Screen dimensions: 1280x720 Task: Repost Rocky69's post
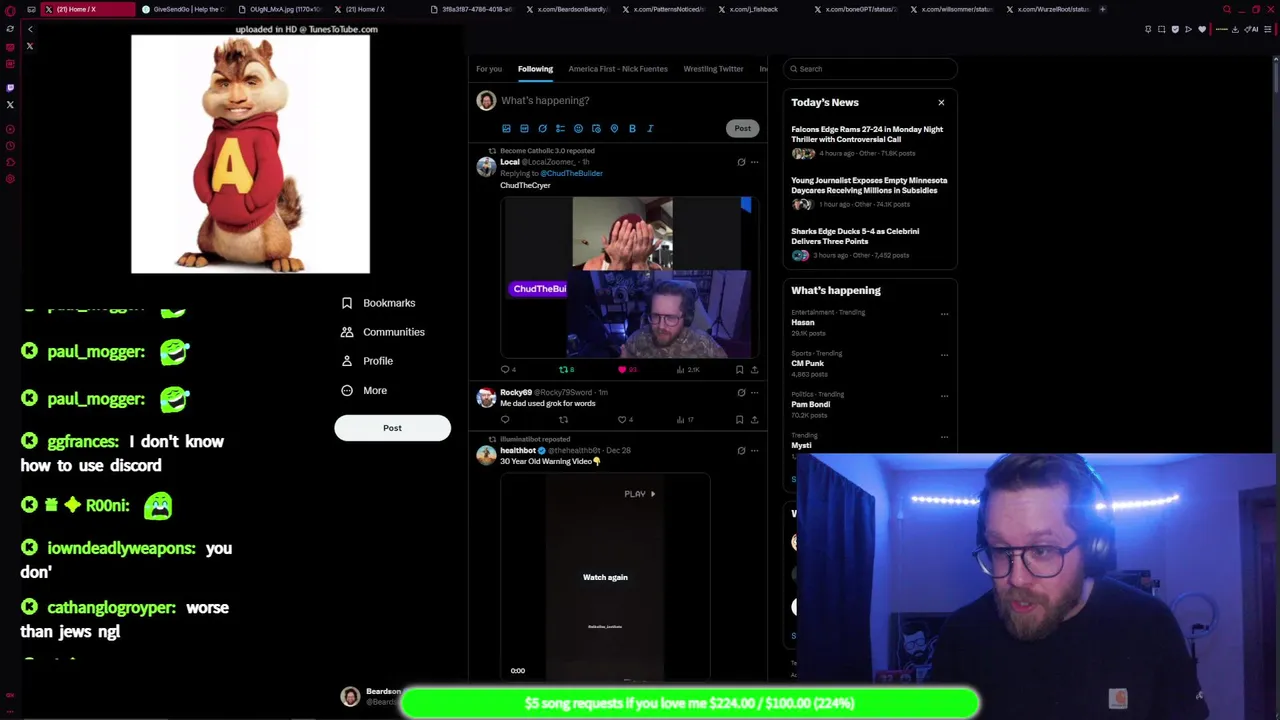pyautogui.click(x=563, y=420)
